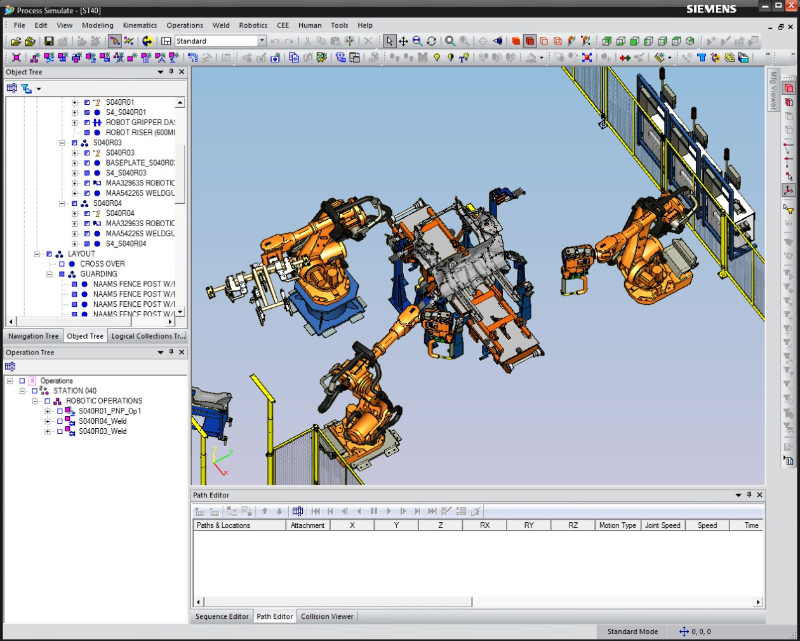Collapse the GUARDING tree node
The width and height of the screenshot is (800, 641).
49,274
